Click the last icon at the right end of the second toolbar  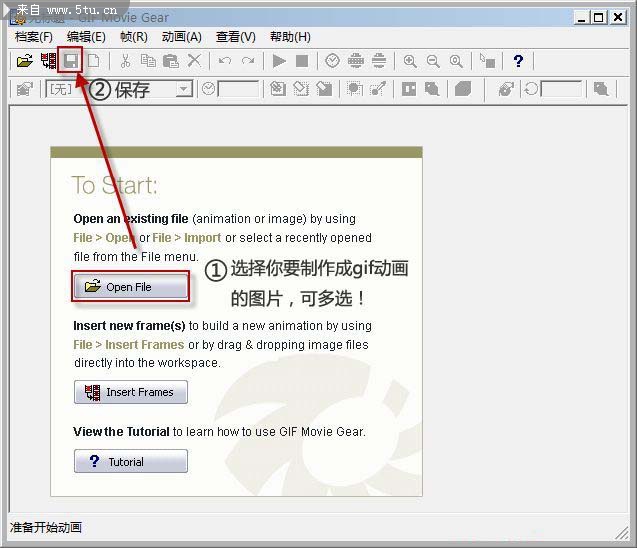[x=601, y=89]
